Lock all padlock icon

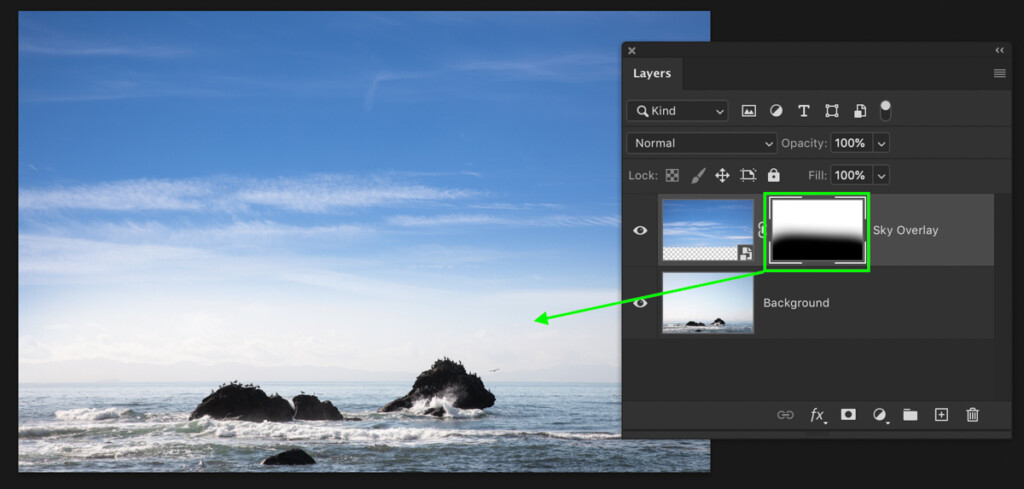click(x=774, y=175)
